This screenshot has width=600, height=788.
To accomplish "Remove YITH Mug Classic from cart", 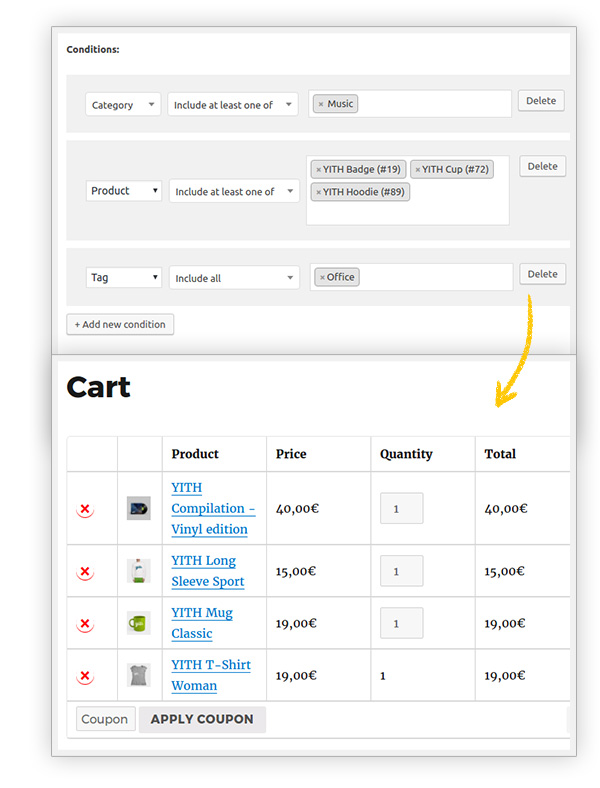I will point(85,624).
